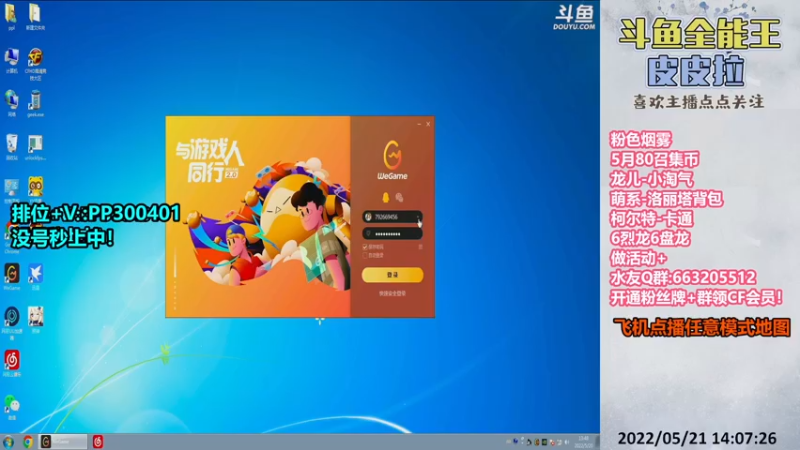Open the geek.exe desktop shortcut
Image resolution: width=800 pixels, height=450 pixels.
[x=35, y=104]
